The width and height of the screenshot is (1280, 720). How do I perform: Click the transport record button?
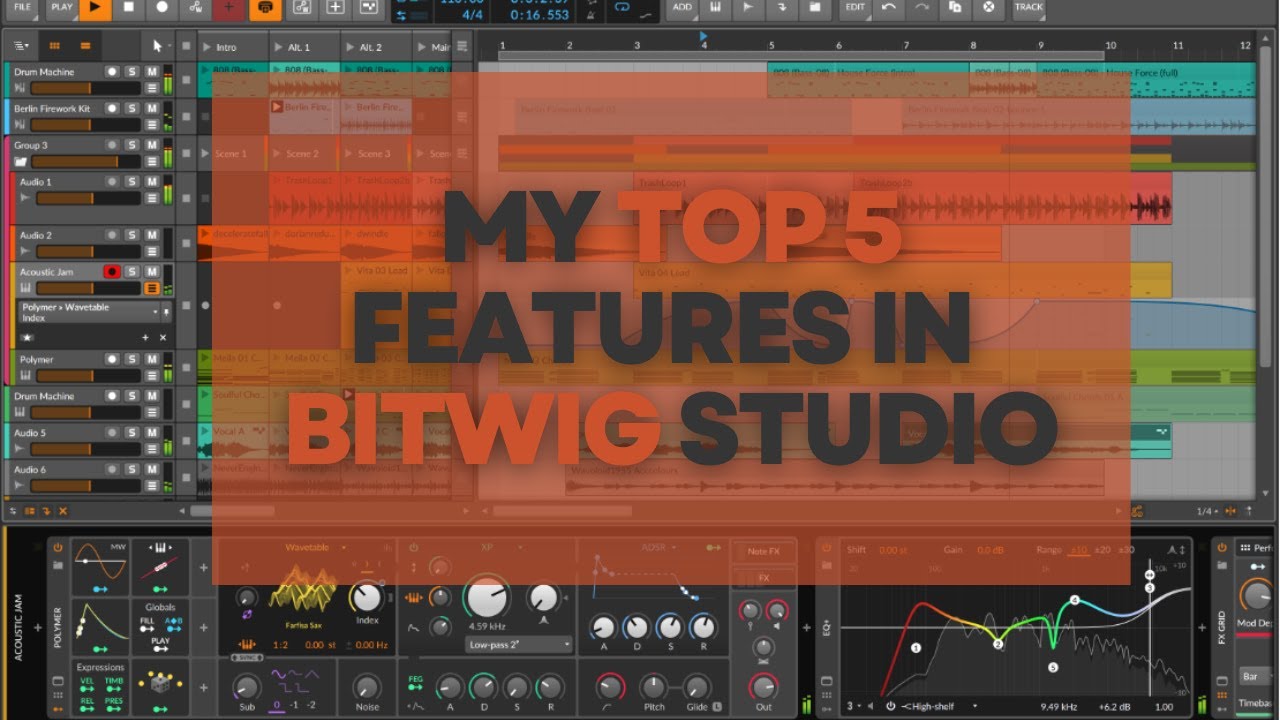pyautogui.click(x=162, y=8)
